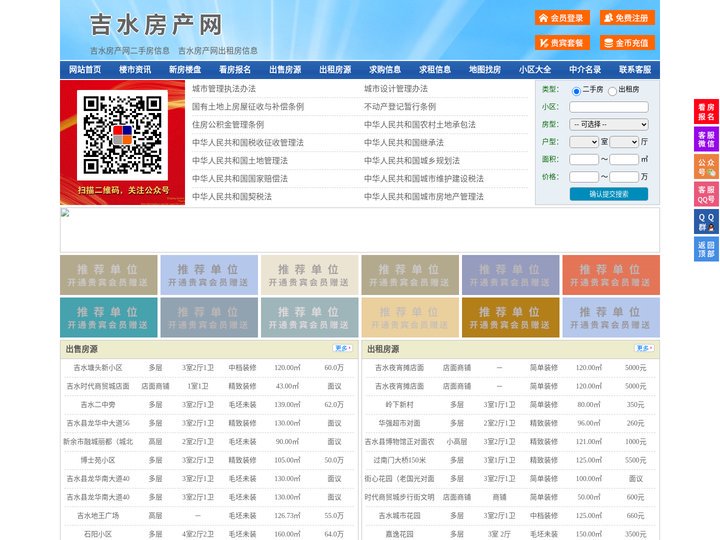
Task: Open the 中华人民共和国契税法 link
Action: (232, 197)
